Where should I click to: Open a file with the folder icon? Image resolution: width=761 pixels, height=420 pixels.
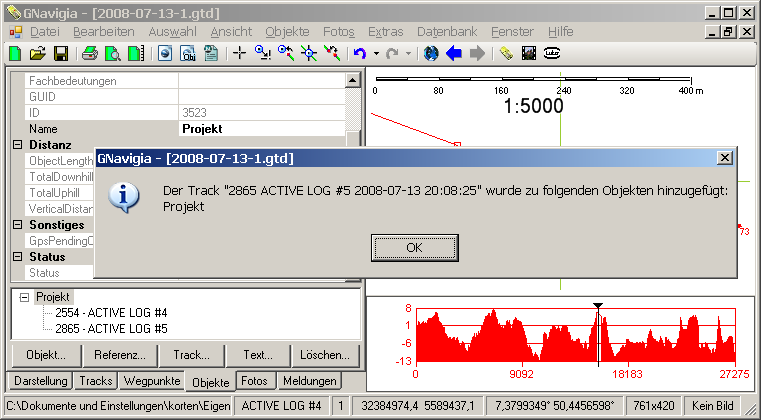(x=38, y=53)
